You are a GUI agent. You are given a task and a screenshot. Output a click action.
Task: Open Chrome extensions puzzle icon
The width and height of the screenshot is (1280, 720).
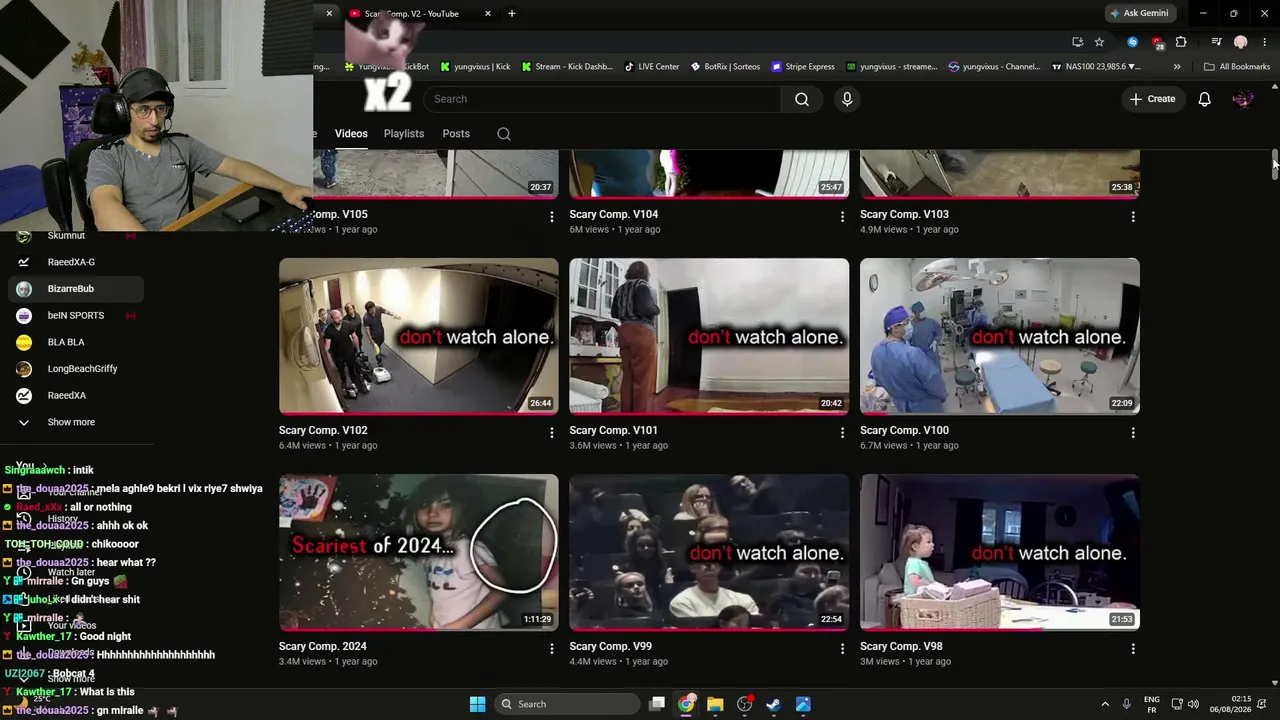(1181, 42)
